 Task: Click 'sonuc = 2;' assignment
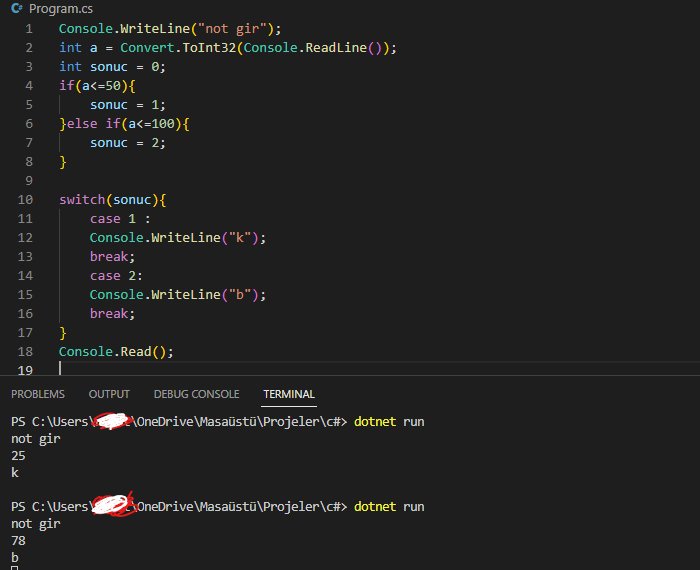(128, 143)
